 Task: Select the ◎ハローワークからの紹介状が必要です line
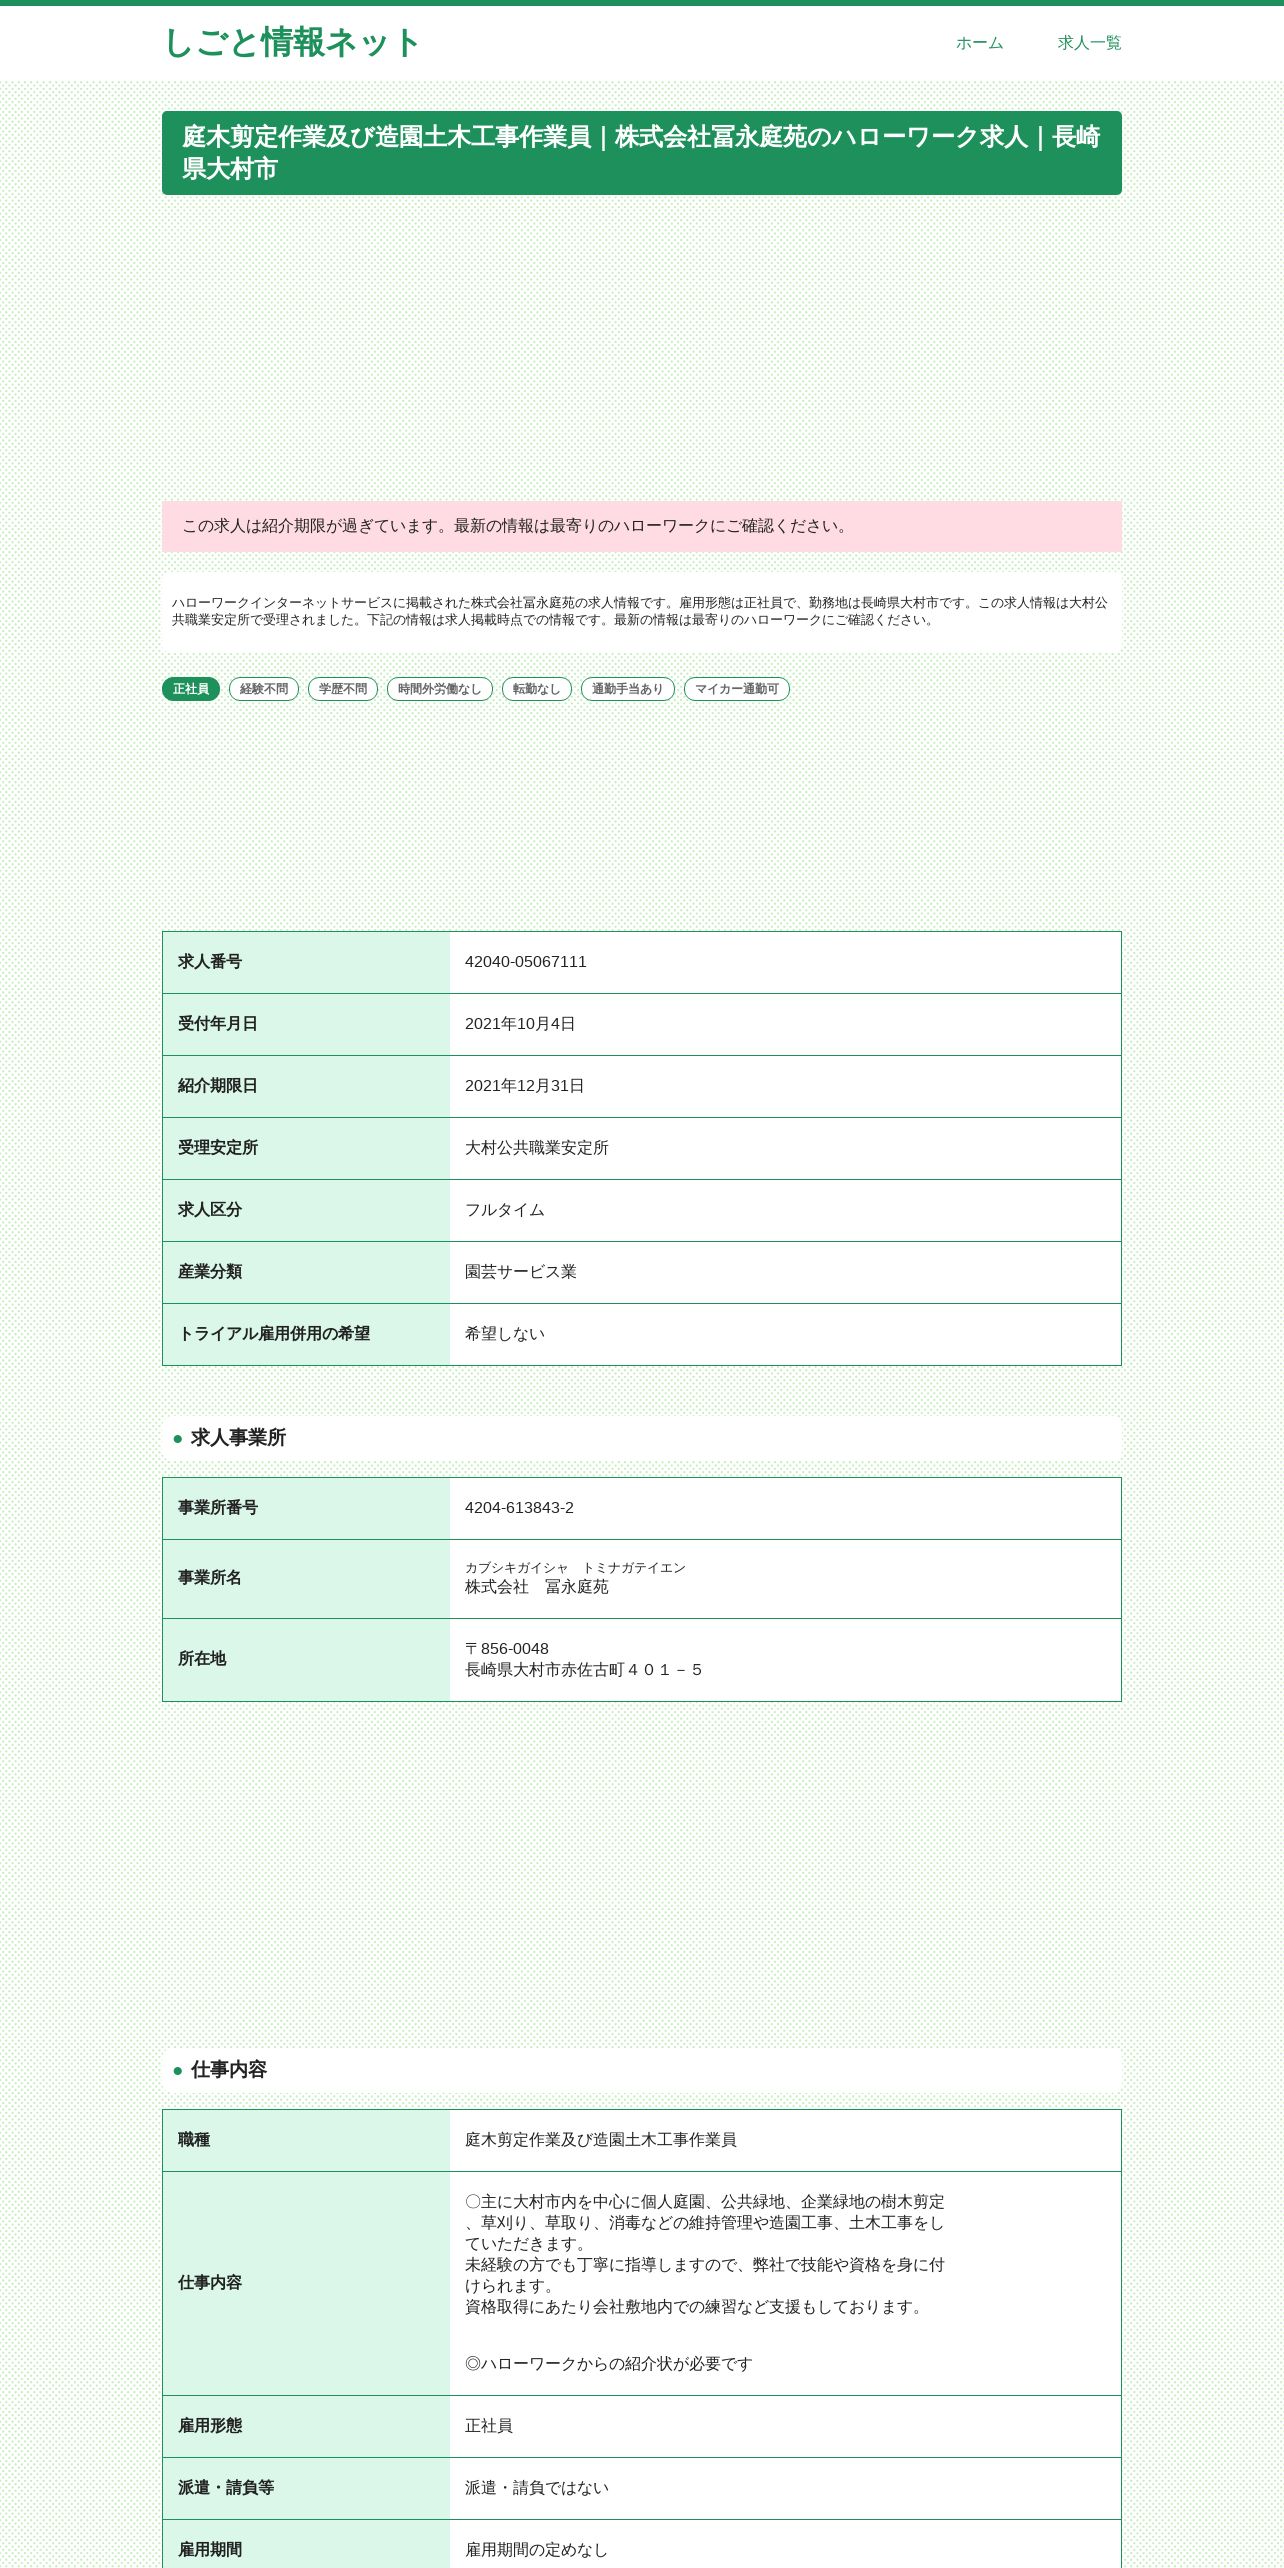click(x=609, y=2364)
